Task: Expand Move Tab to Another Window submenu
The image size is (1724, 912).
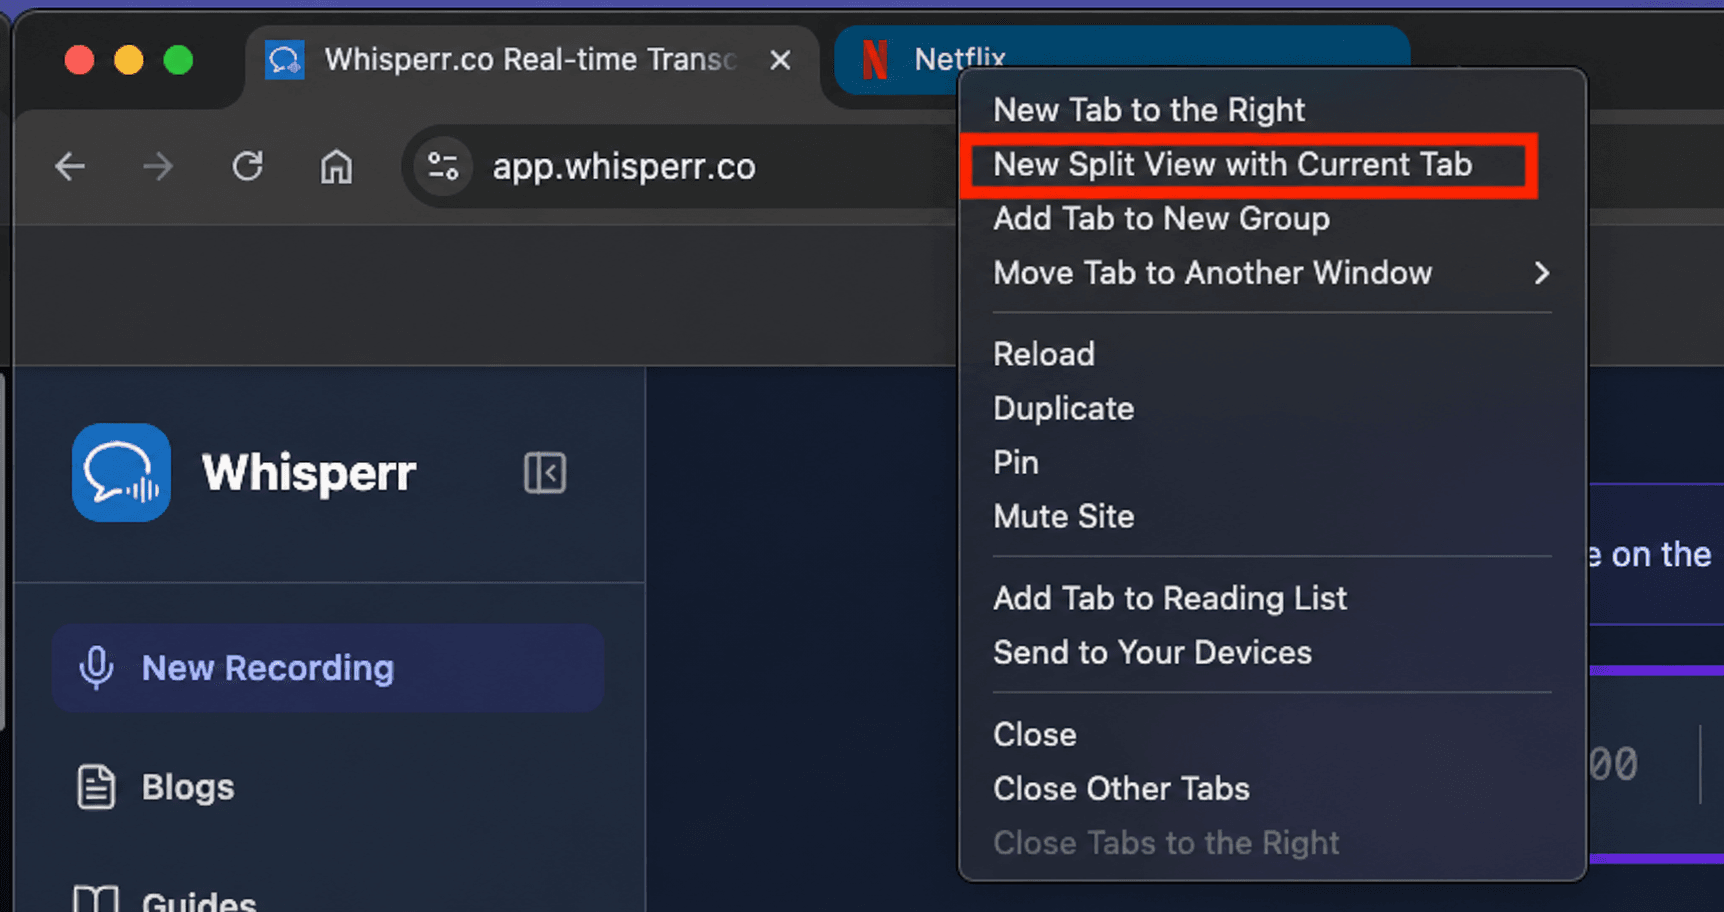Action: (1272, 273)
